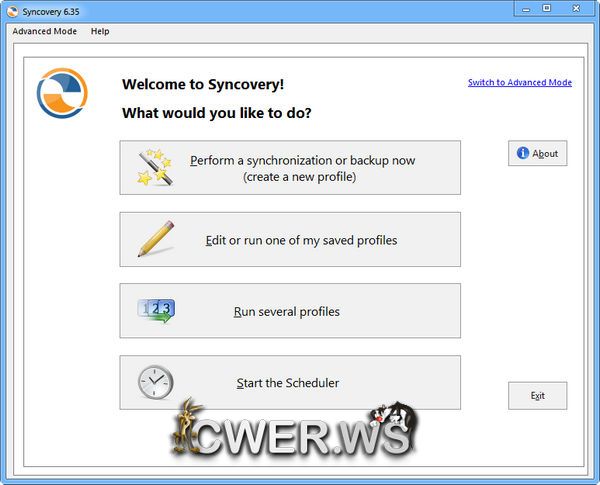Maximize the Syncovery window
Image resolution: width=600 pixels, height=485 pixels.
546,8
